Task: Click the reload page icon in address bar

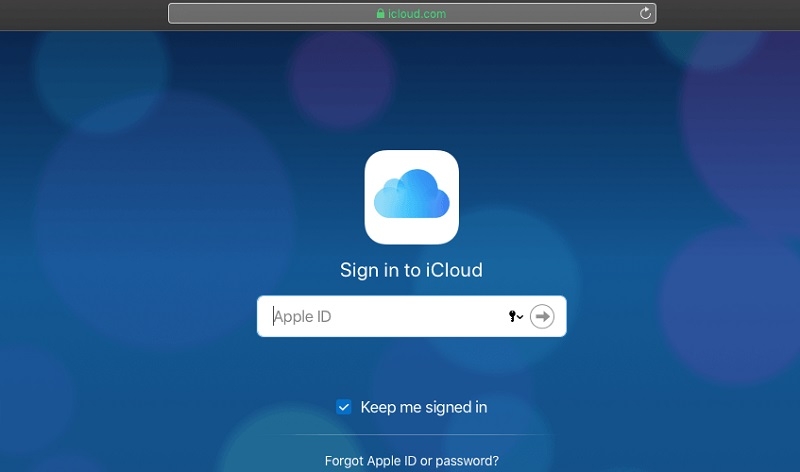Action: [645, 13]
